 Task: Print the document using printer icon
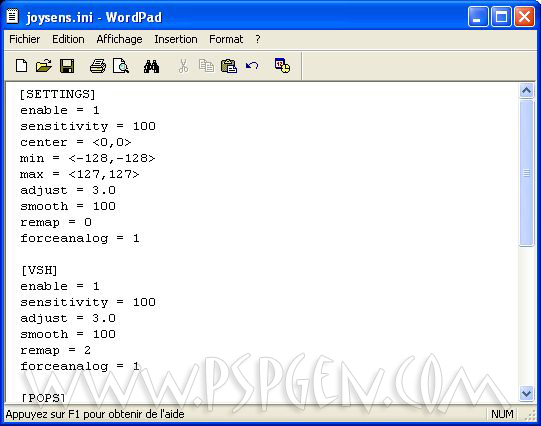click(98, 66)
